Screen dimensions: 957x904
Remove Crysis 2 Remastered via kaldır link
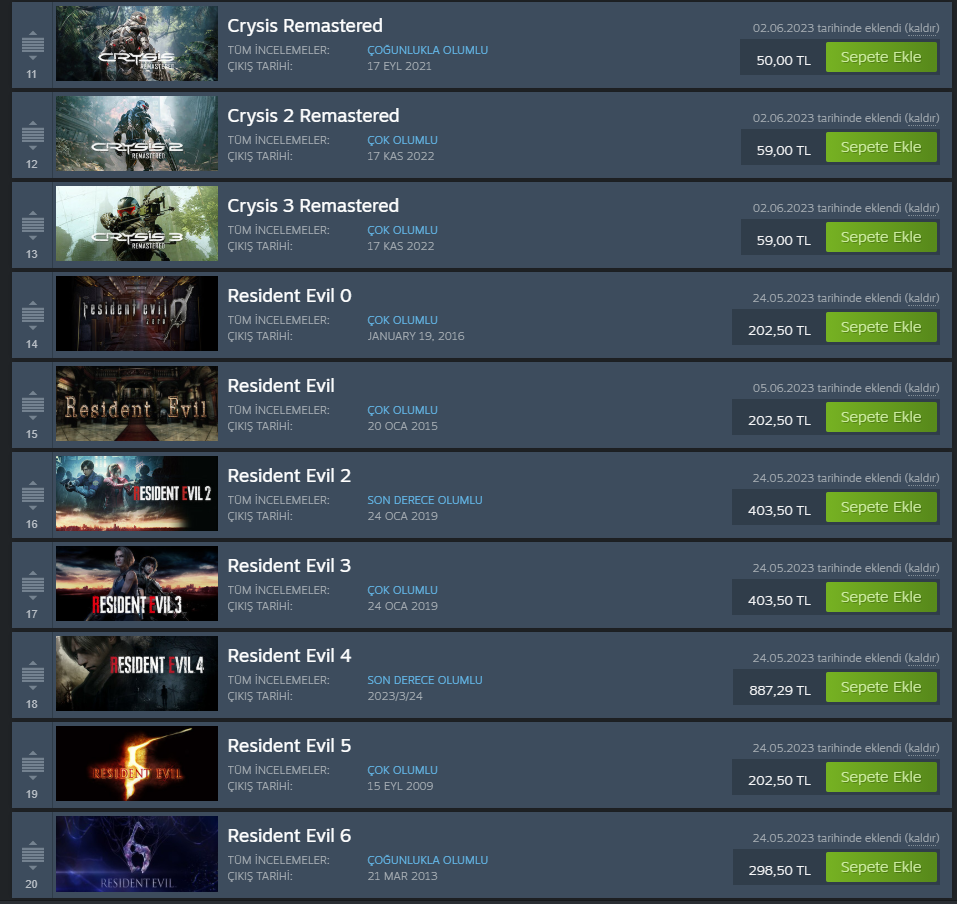922,118
